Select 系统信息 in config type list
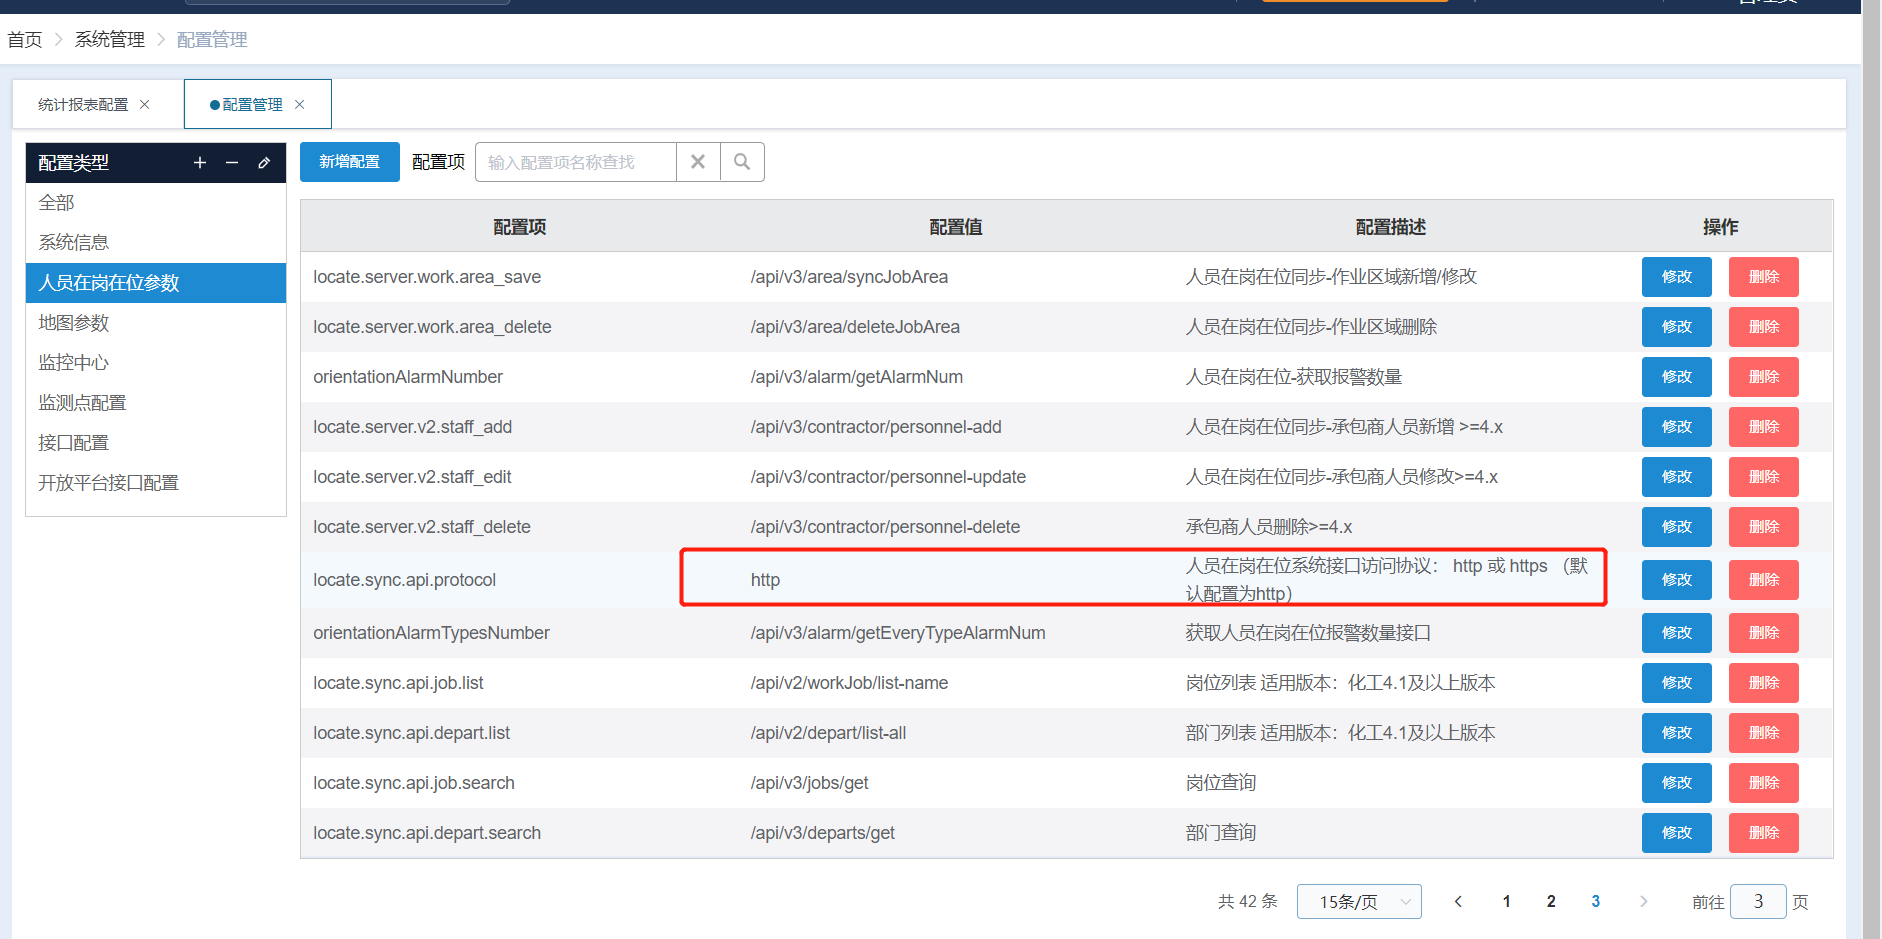The width and height of the screenshot is (1882, 939). [x=156, y=243]
